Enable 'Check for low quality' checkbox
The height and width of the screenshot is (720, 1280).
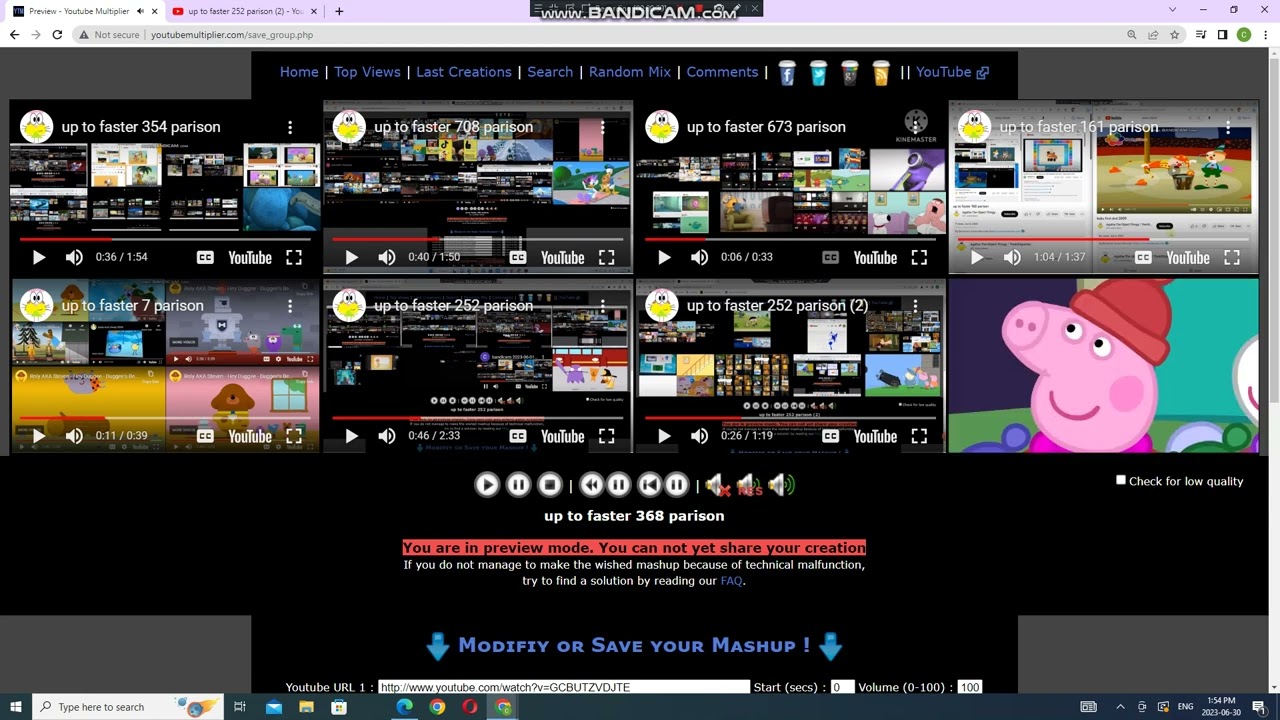pos(1121,480)
